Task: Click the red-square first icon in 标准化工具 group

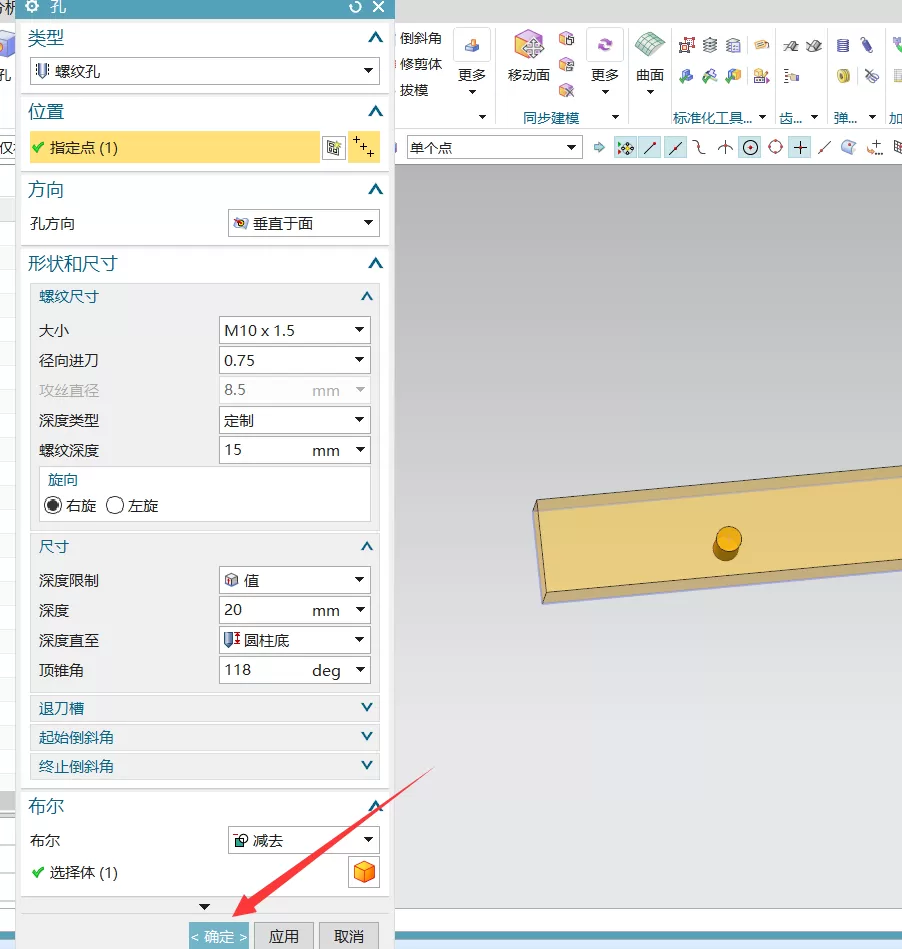Action: pyautogui.click(x=686, y=45)
